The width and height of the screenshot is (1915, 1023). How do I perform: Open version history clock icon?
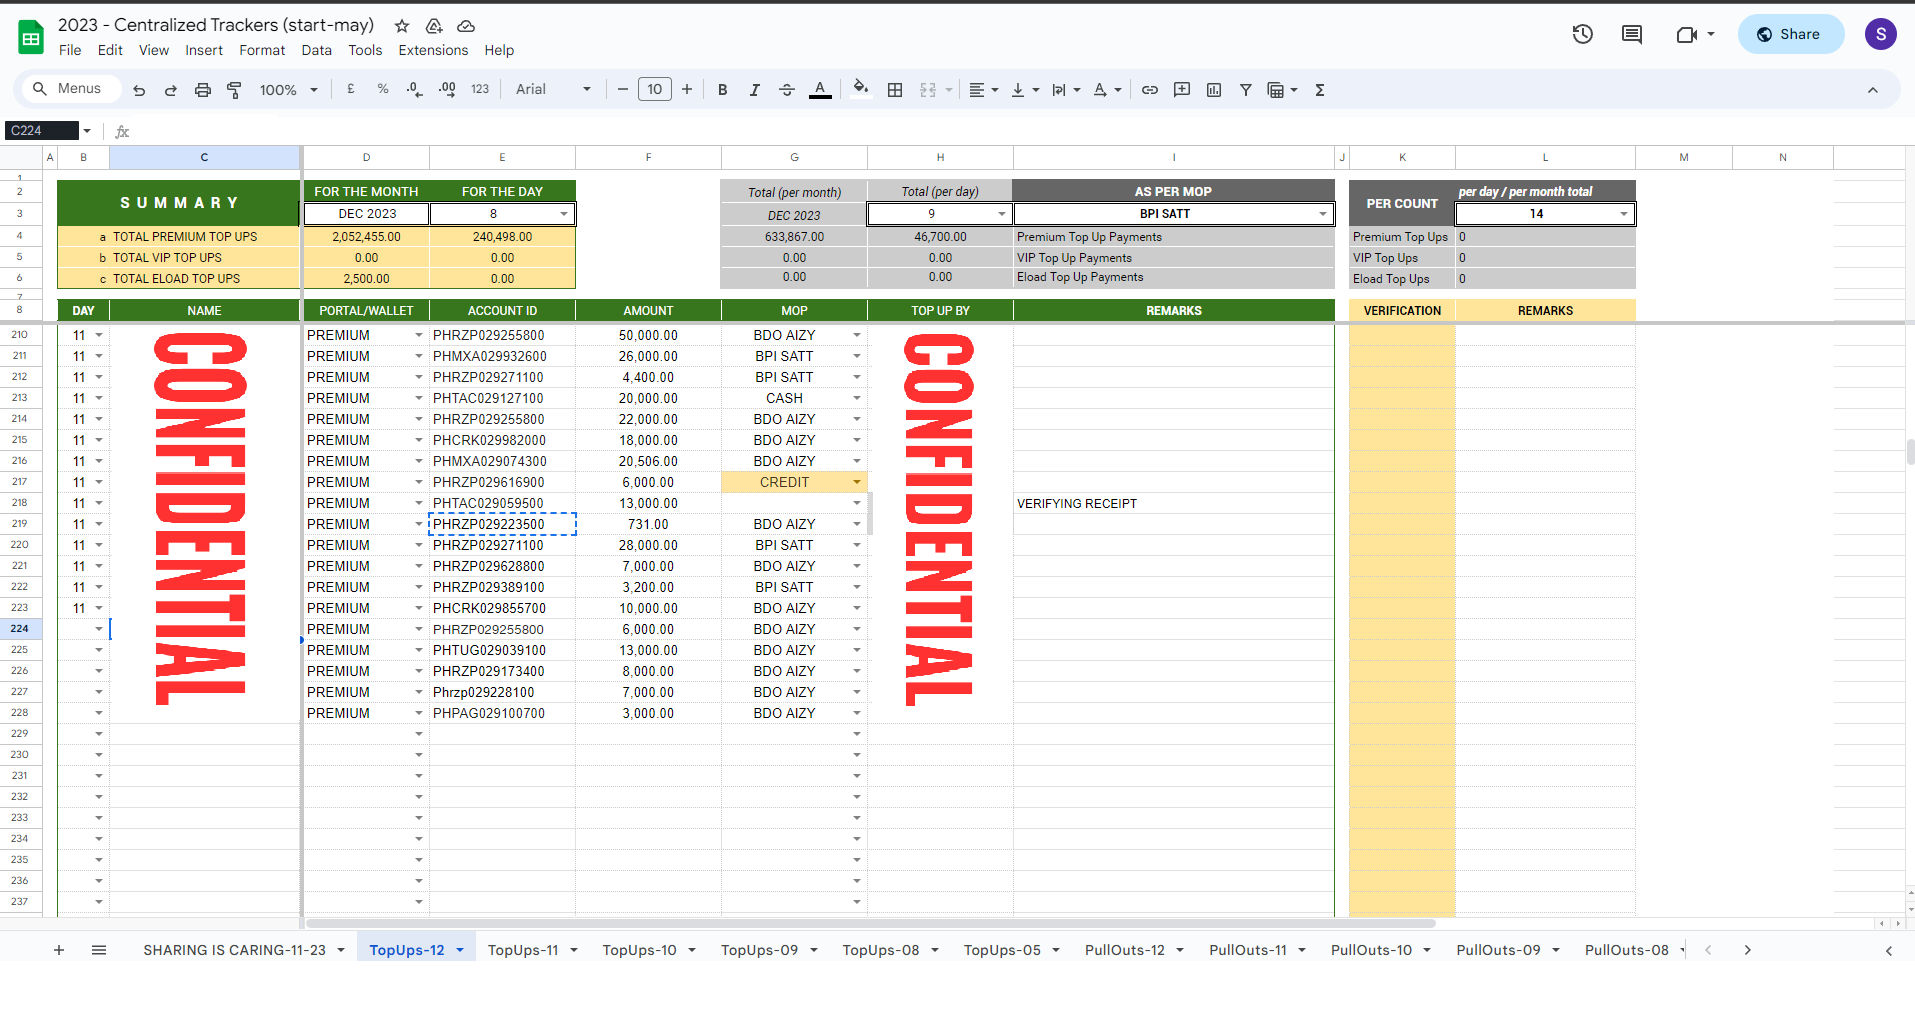[1582, 34]
